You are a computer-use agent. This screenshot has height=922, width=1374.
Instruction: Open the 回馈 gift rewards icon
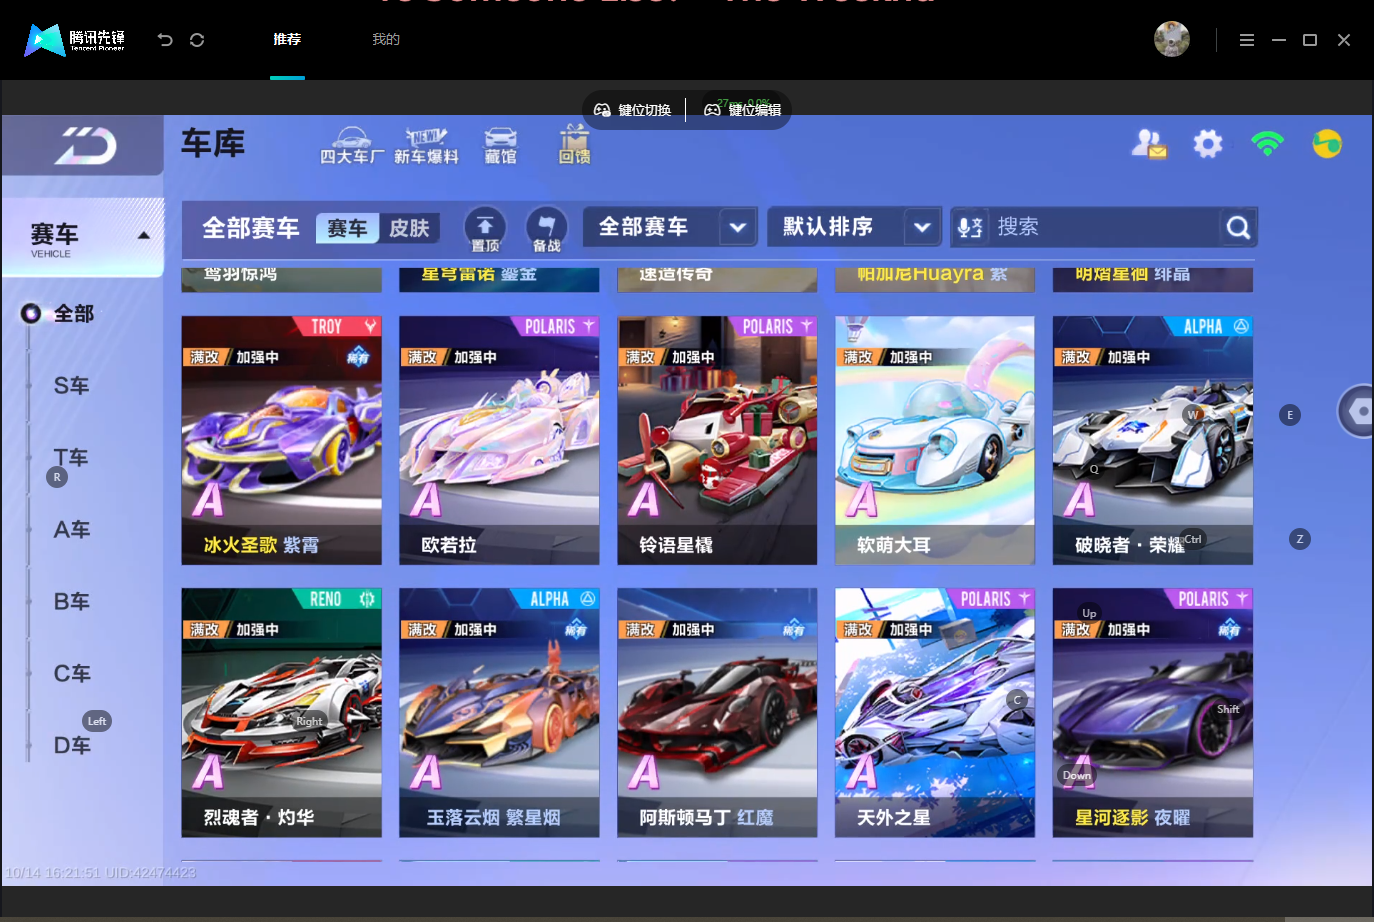click(574, 145)
